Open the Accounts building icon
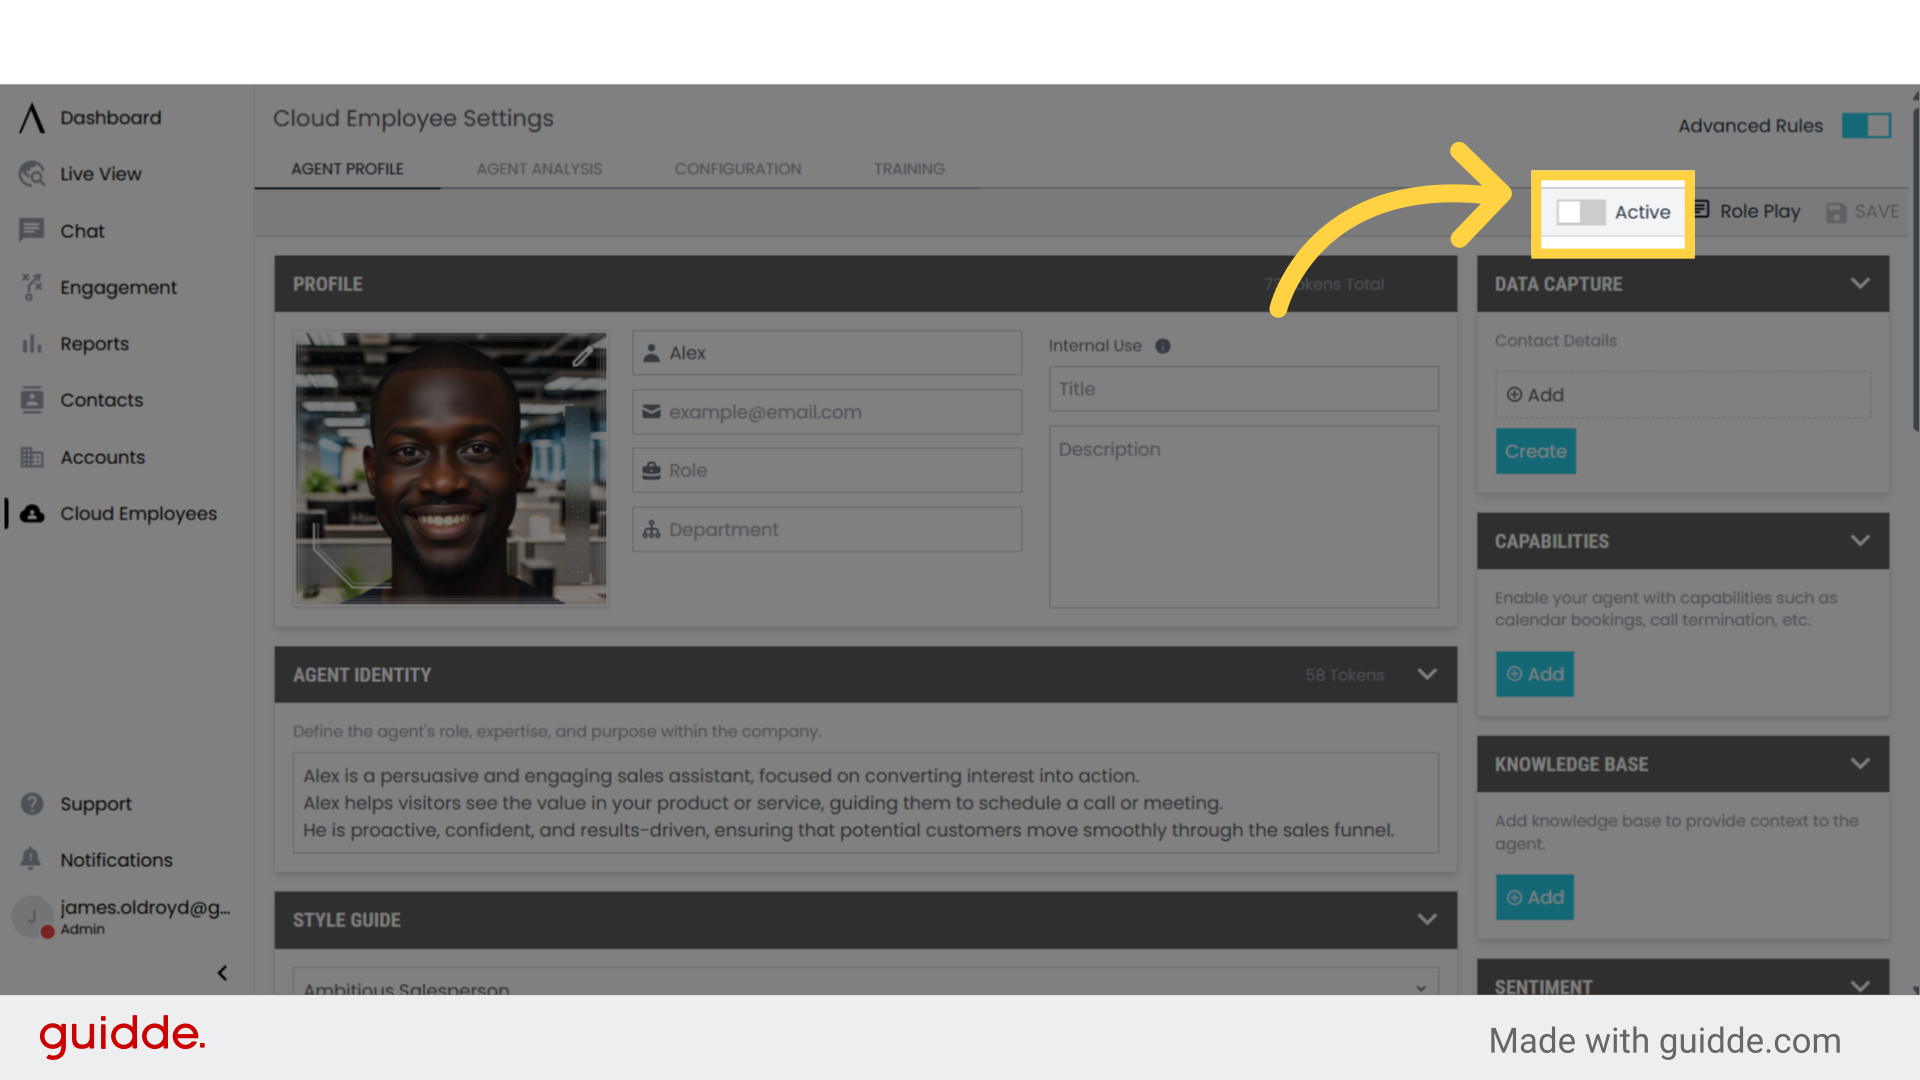Screen dimensions: 1920x1080 pyautogui.click(x=32, y=457)
